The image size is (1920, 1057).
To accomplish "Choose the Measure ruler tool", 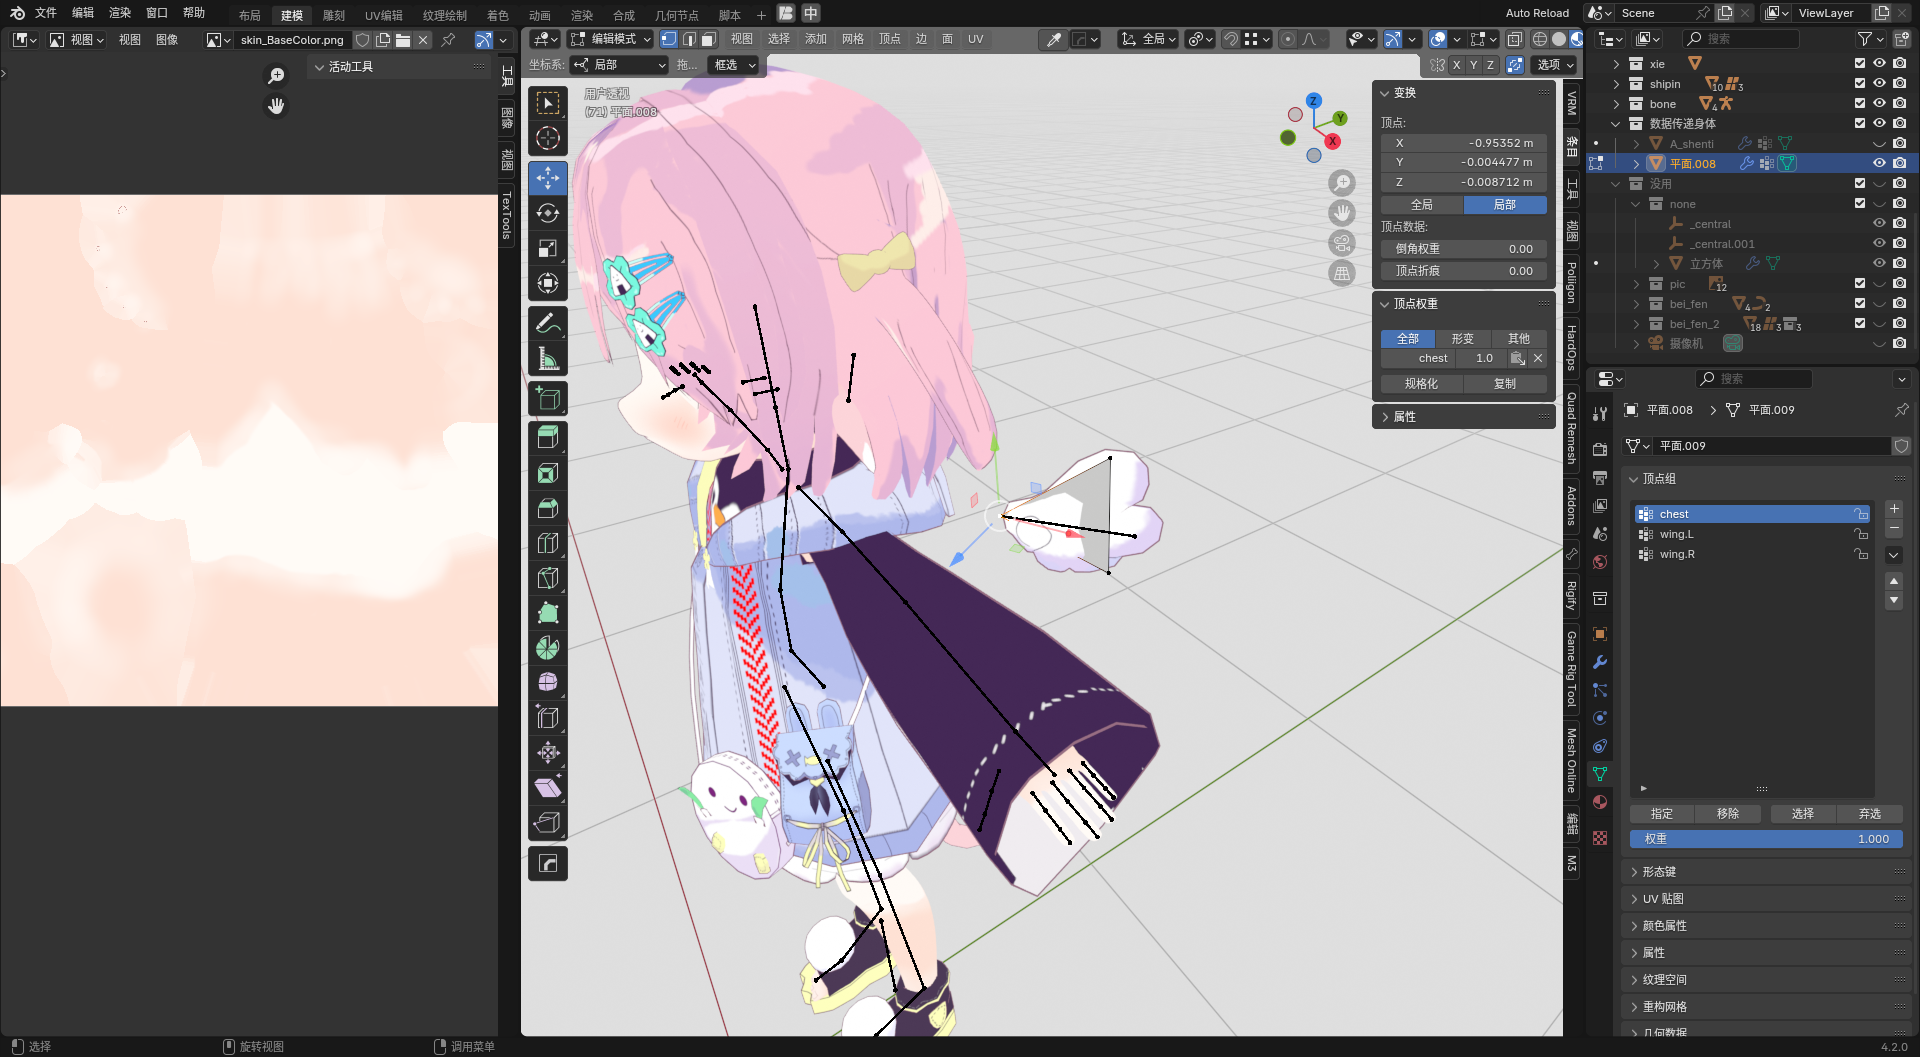I will (547, 358).
